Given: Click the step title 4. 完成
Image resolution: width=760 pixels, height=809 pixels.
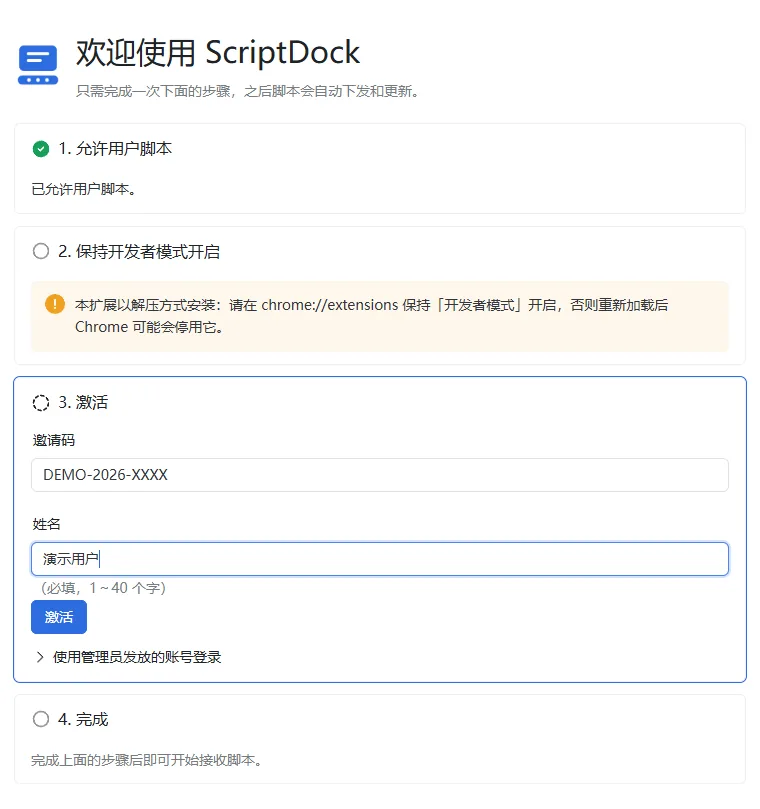Looking at the screenshot, I should click(83, 719).
